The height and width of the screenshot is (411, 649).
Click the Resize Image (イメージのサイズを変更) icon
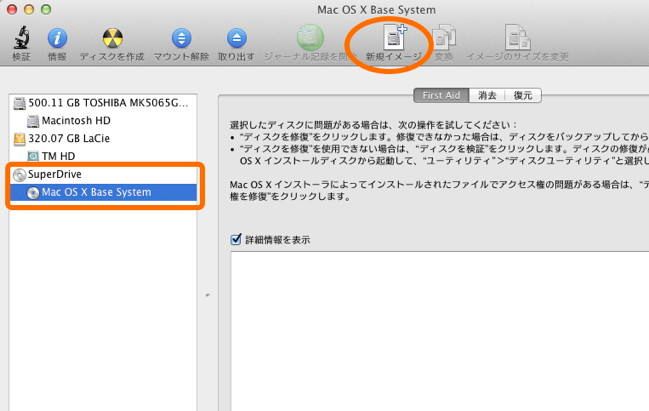[517, 38]
